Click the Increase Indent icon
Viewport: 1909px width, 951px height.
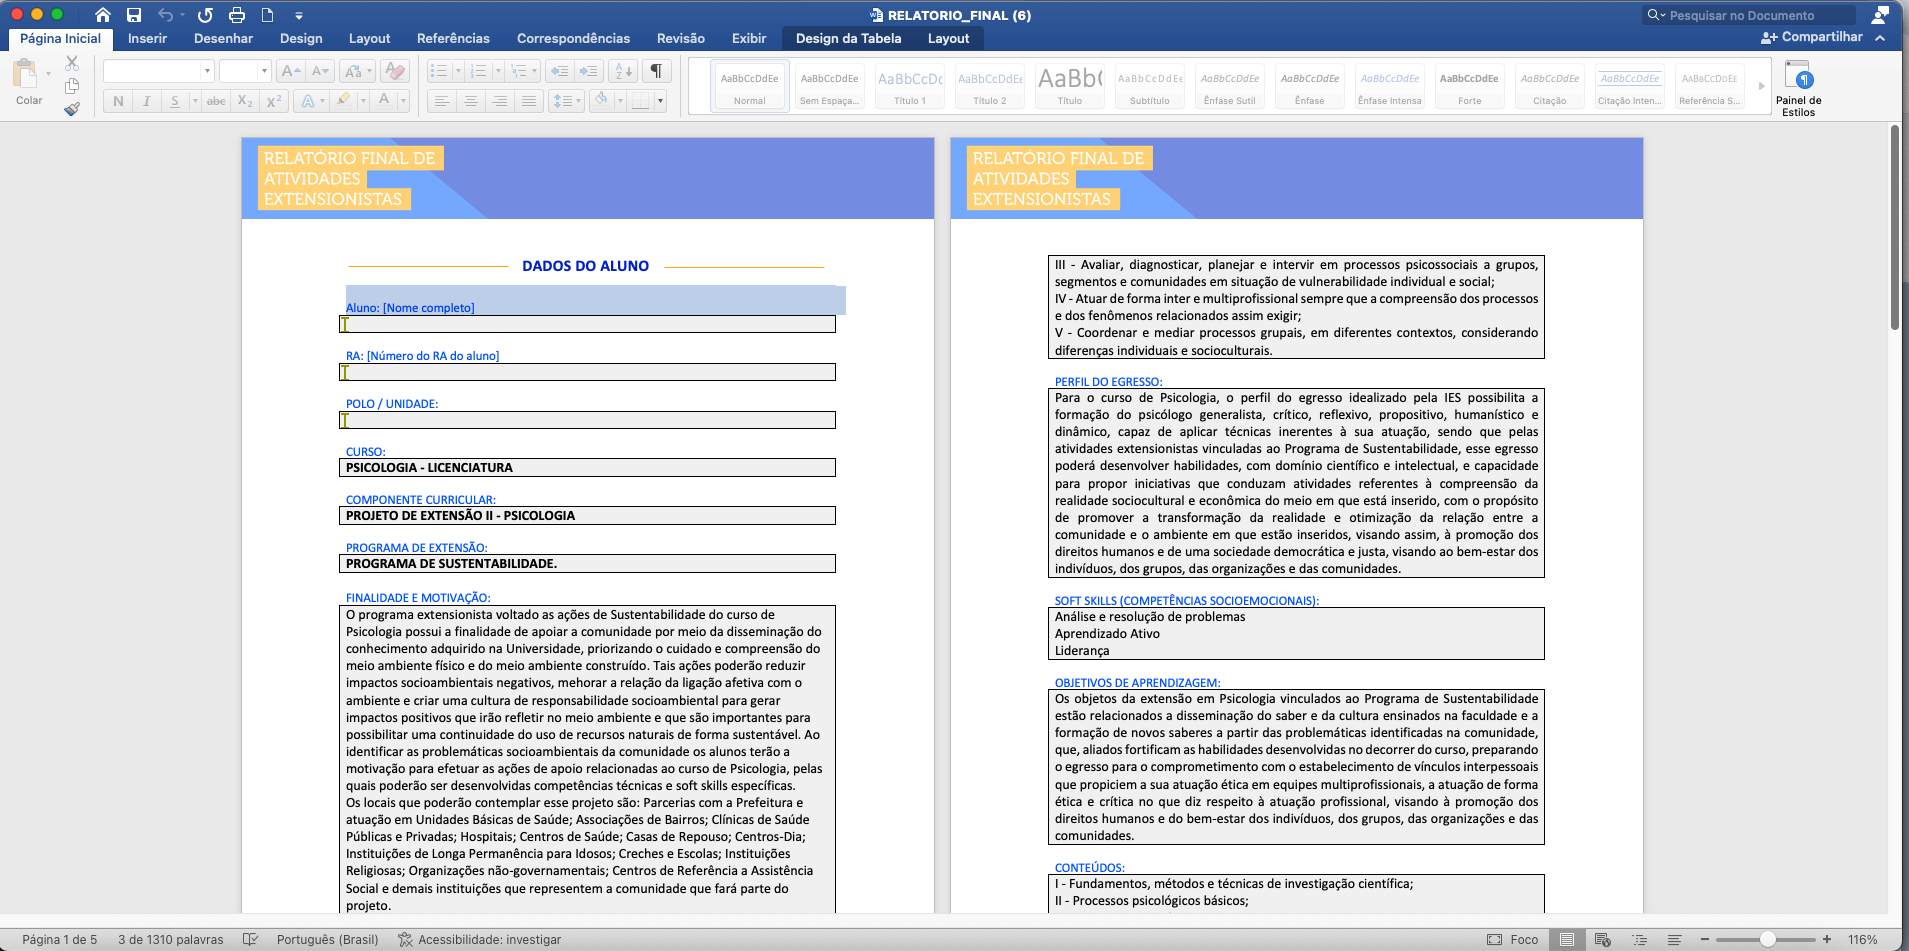[589, 71]
